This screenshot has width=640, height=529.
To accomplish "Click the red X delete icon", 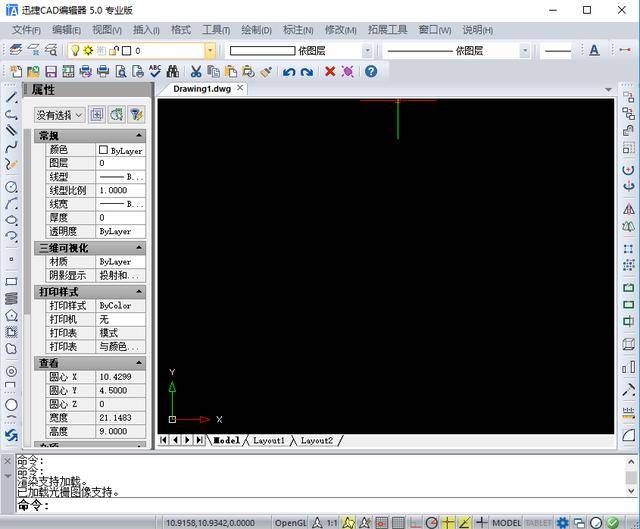I will [330, 72].
